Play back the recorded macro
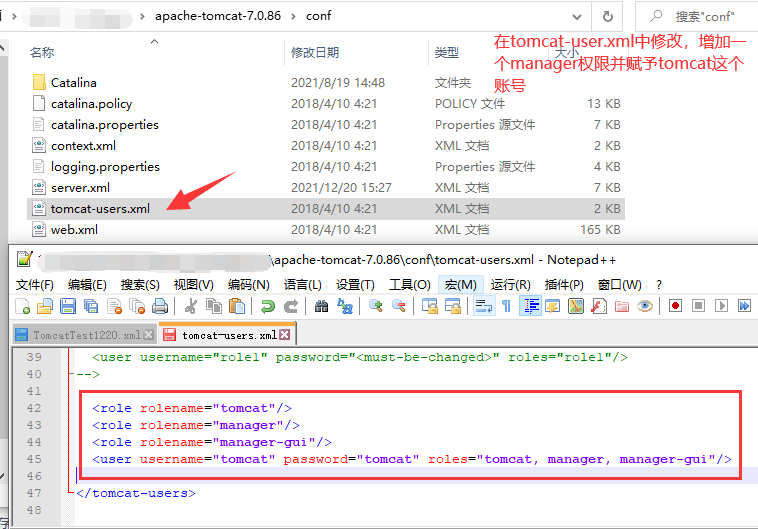 click(x=721, y=306)
